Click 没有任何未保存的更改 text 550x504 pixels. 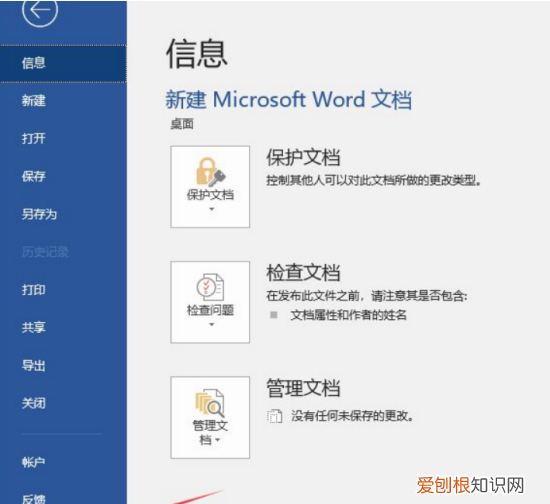[x=352, y=416]
